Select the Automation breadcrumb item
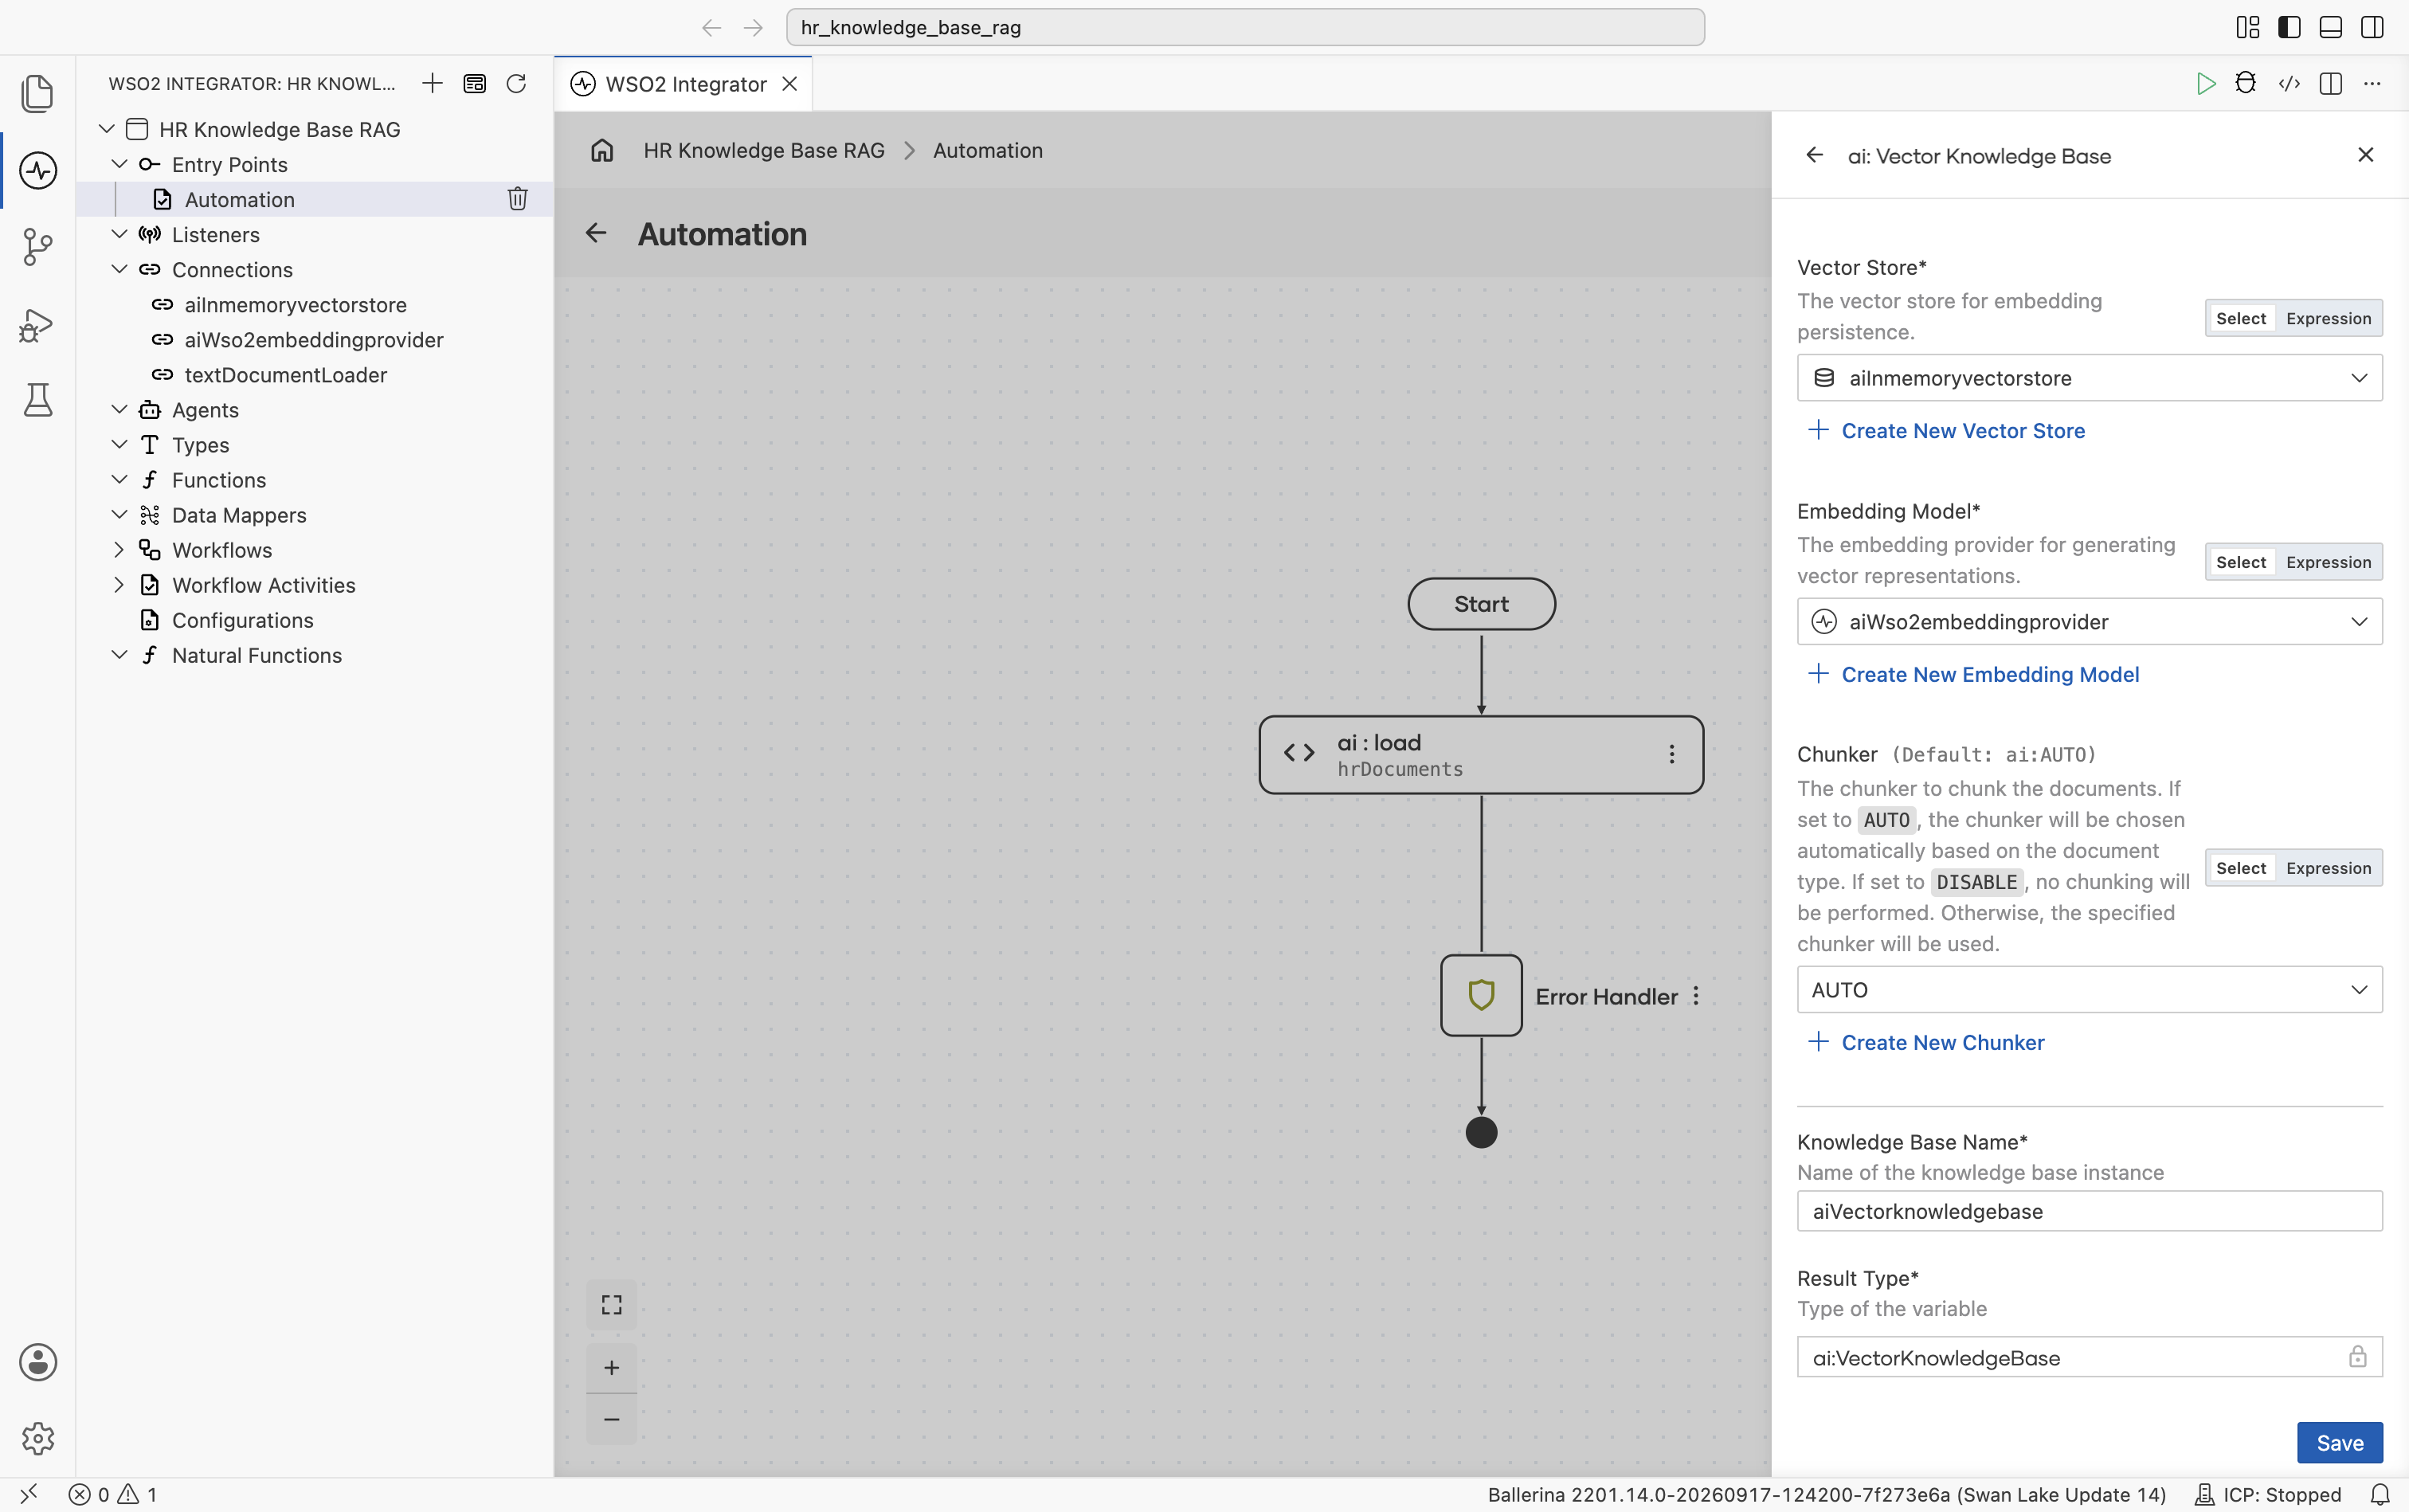The width and height of the screenshot is (2409, 1512). (987, 150)
